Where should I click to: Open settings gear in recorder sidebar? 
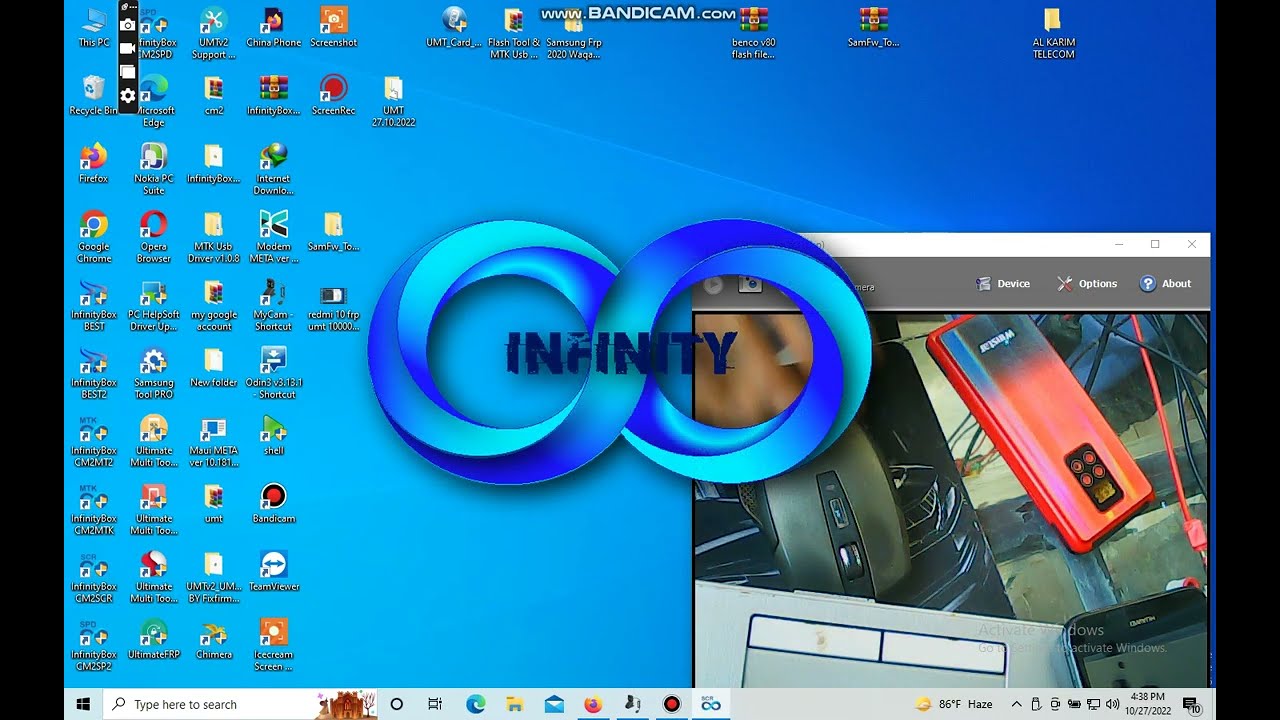click(127, 96)
